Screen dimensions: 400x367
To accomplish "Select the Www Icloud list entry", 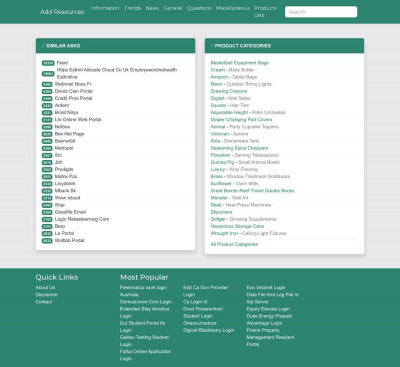I will (x=67, y=198).
